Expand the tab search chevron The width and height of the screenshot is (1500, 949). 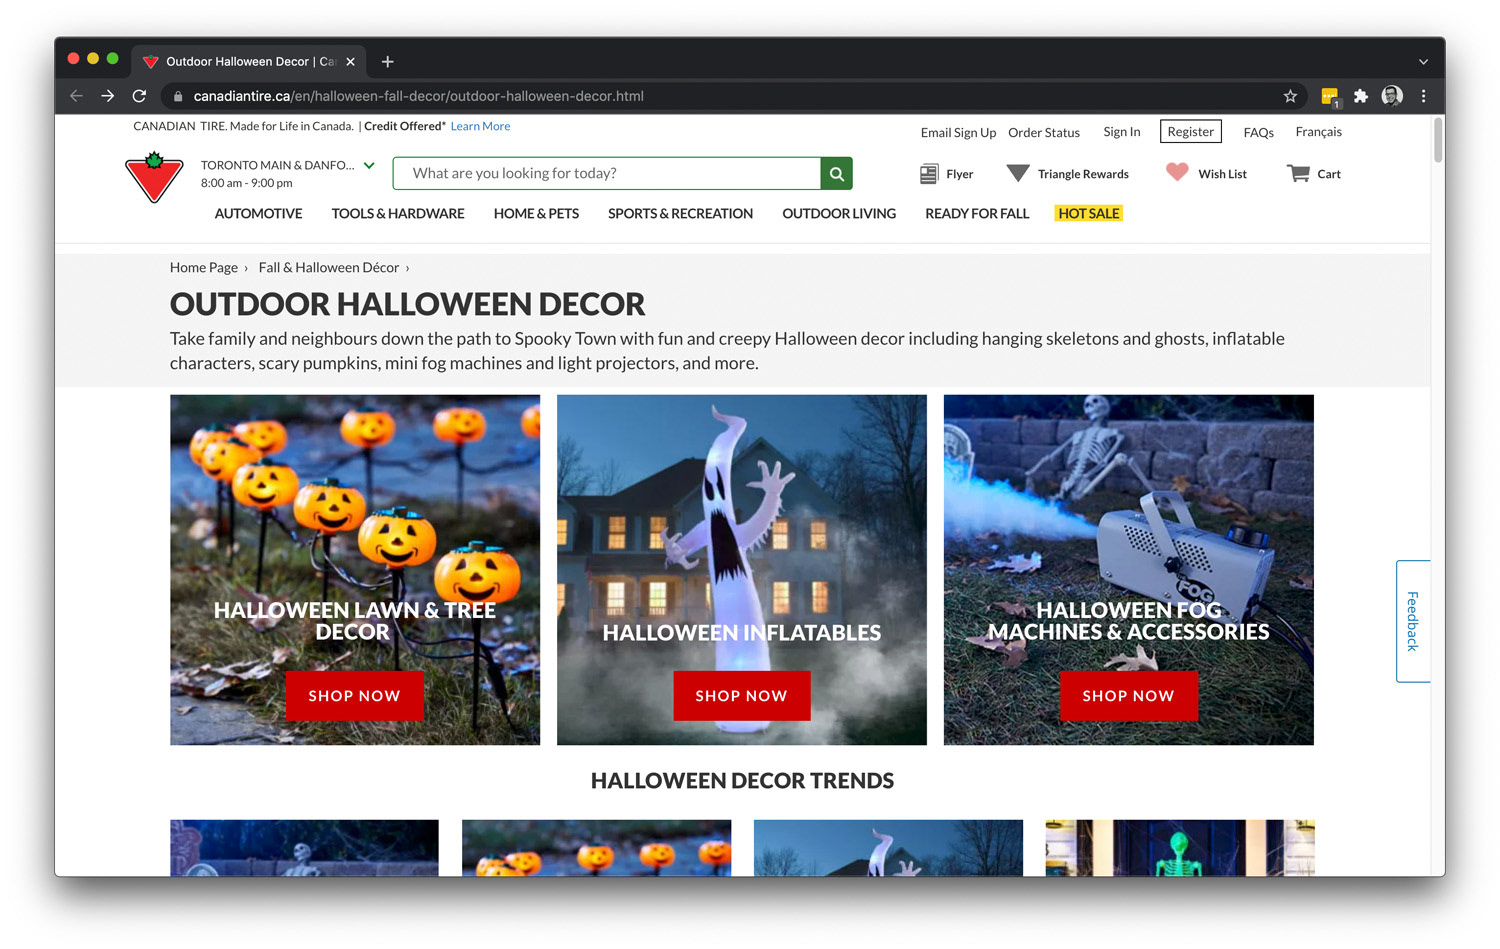click(1423, 62)
